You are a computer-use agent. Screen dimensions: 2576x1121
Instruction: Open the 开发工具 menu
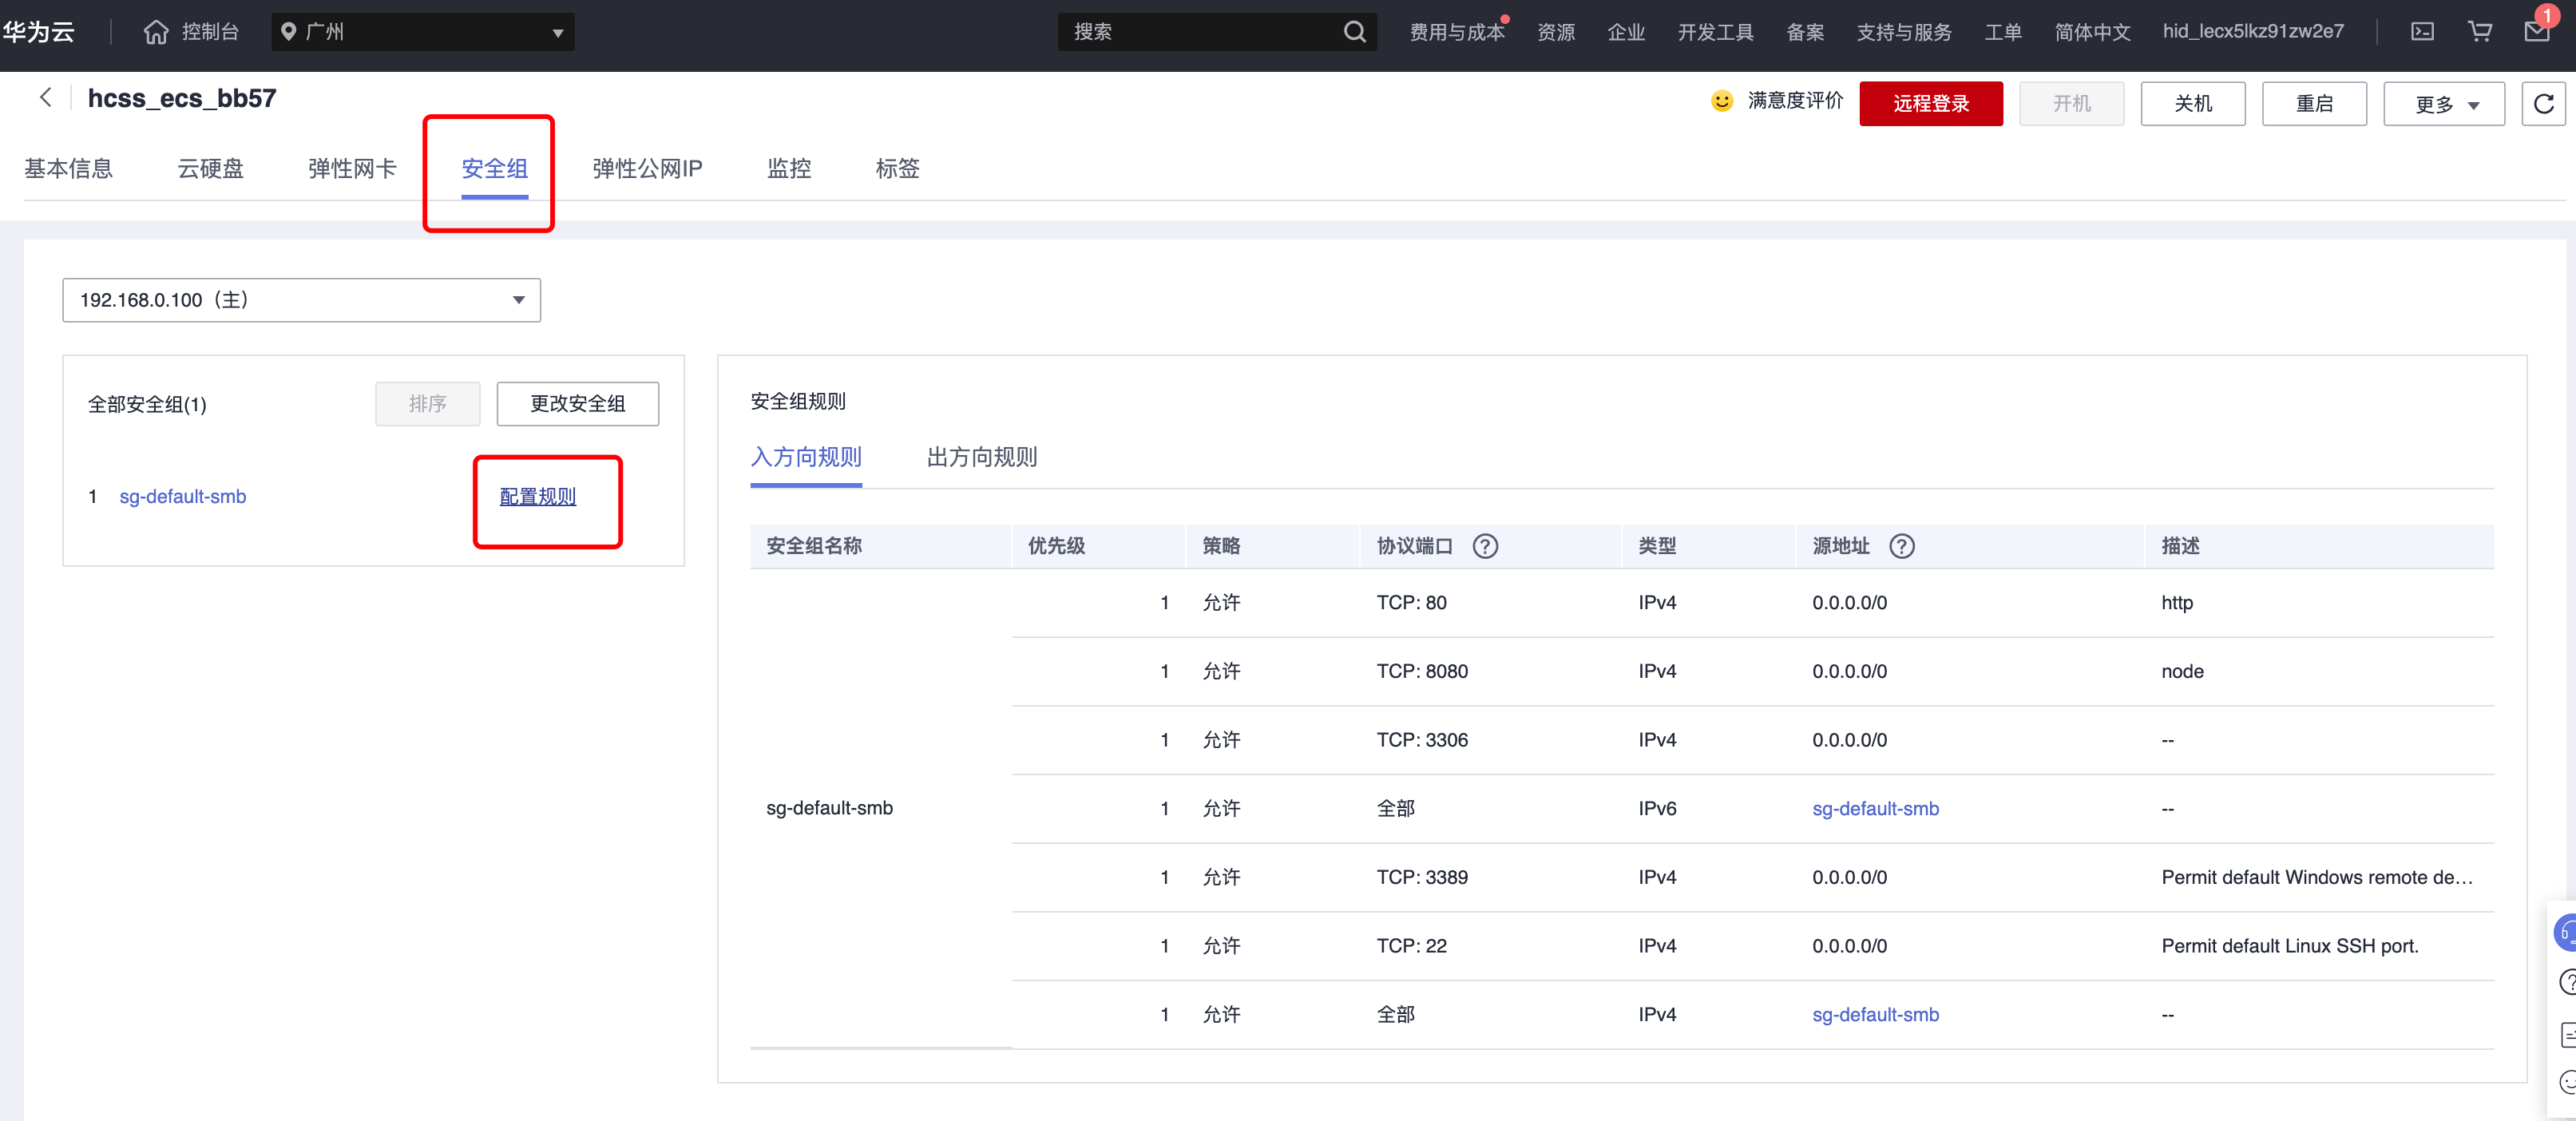(x=1715, y=32)
